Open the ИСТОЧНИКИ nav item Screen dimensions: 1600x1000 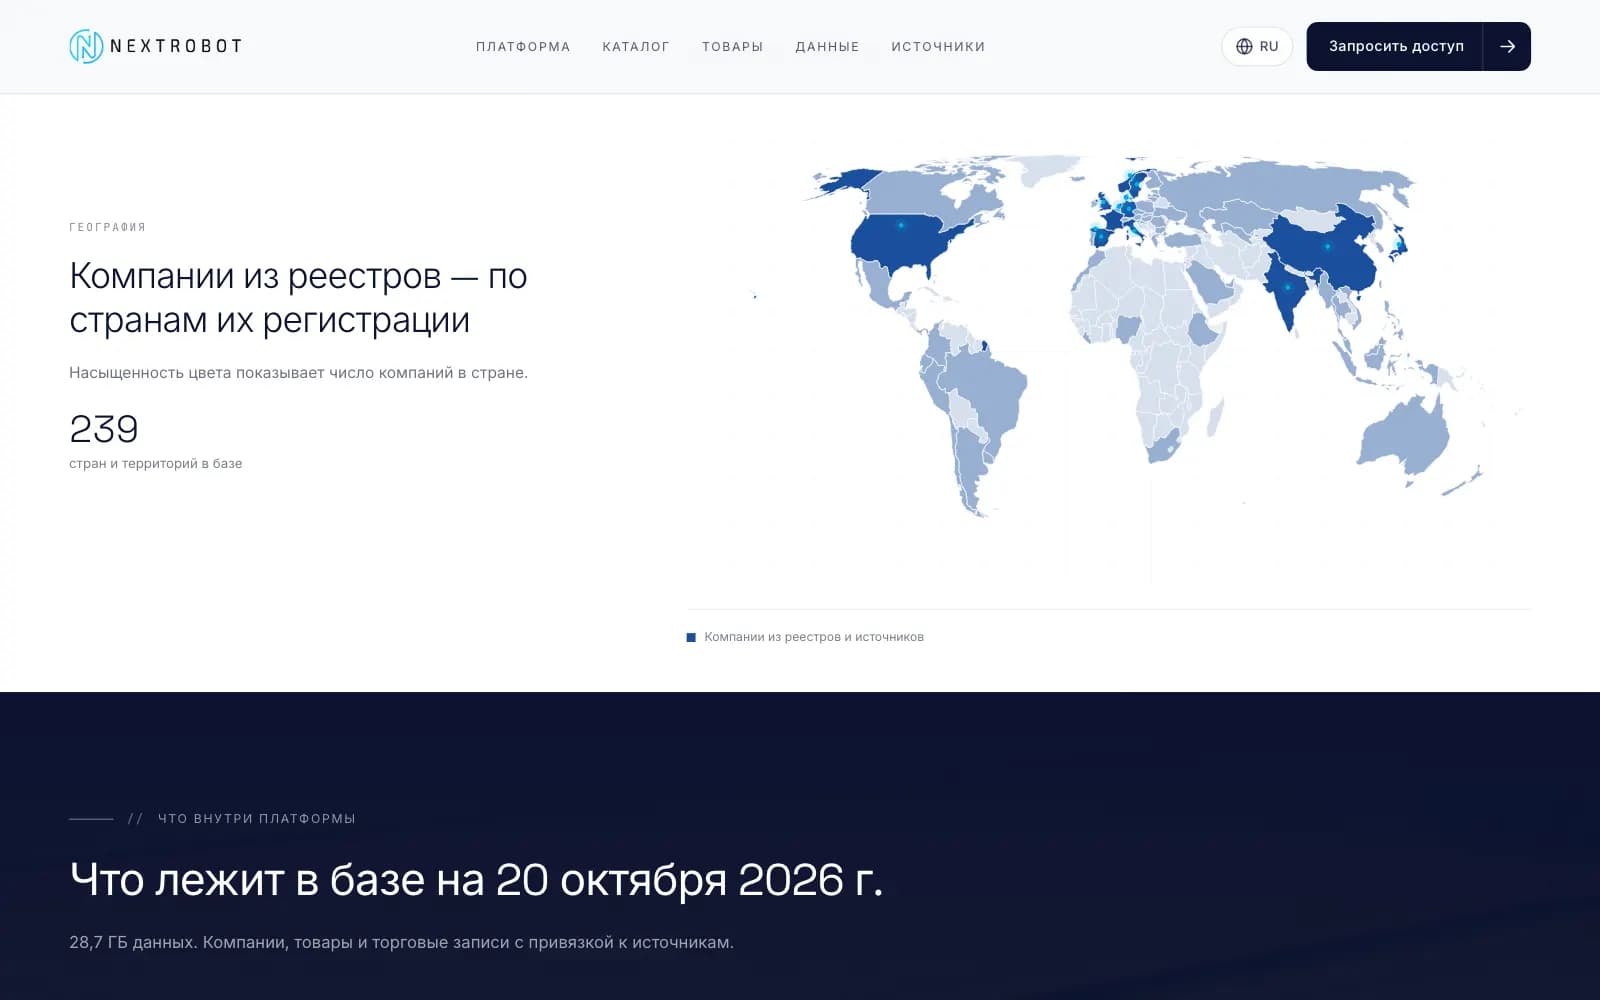[x=938, y=47]
